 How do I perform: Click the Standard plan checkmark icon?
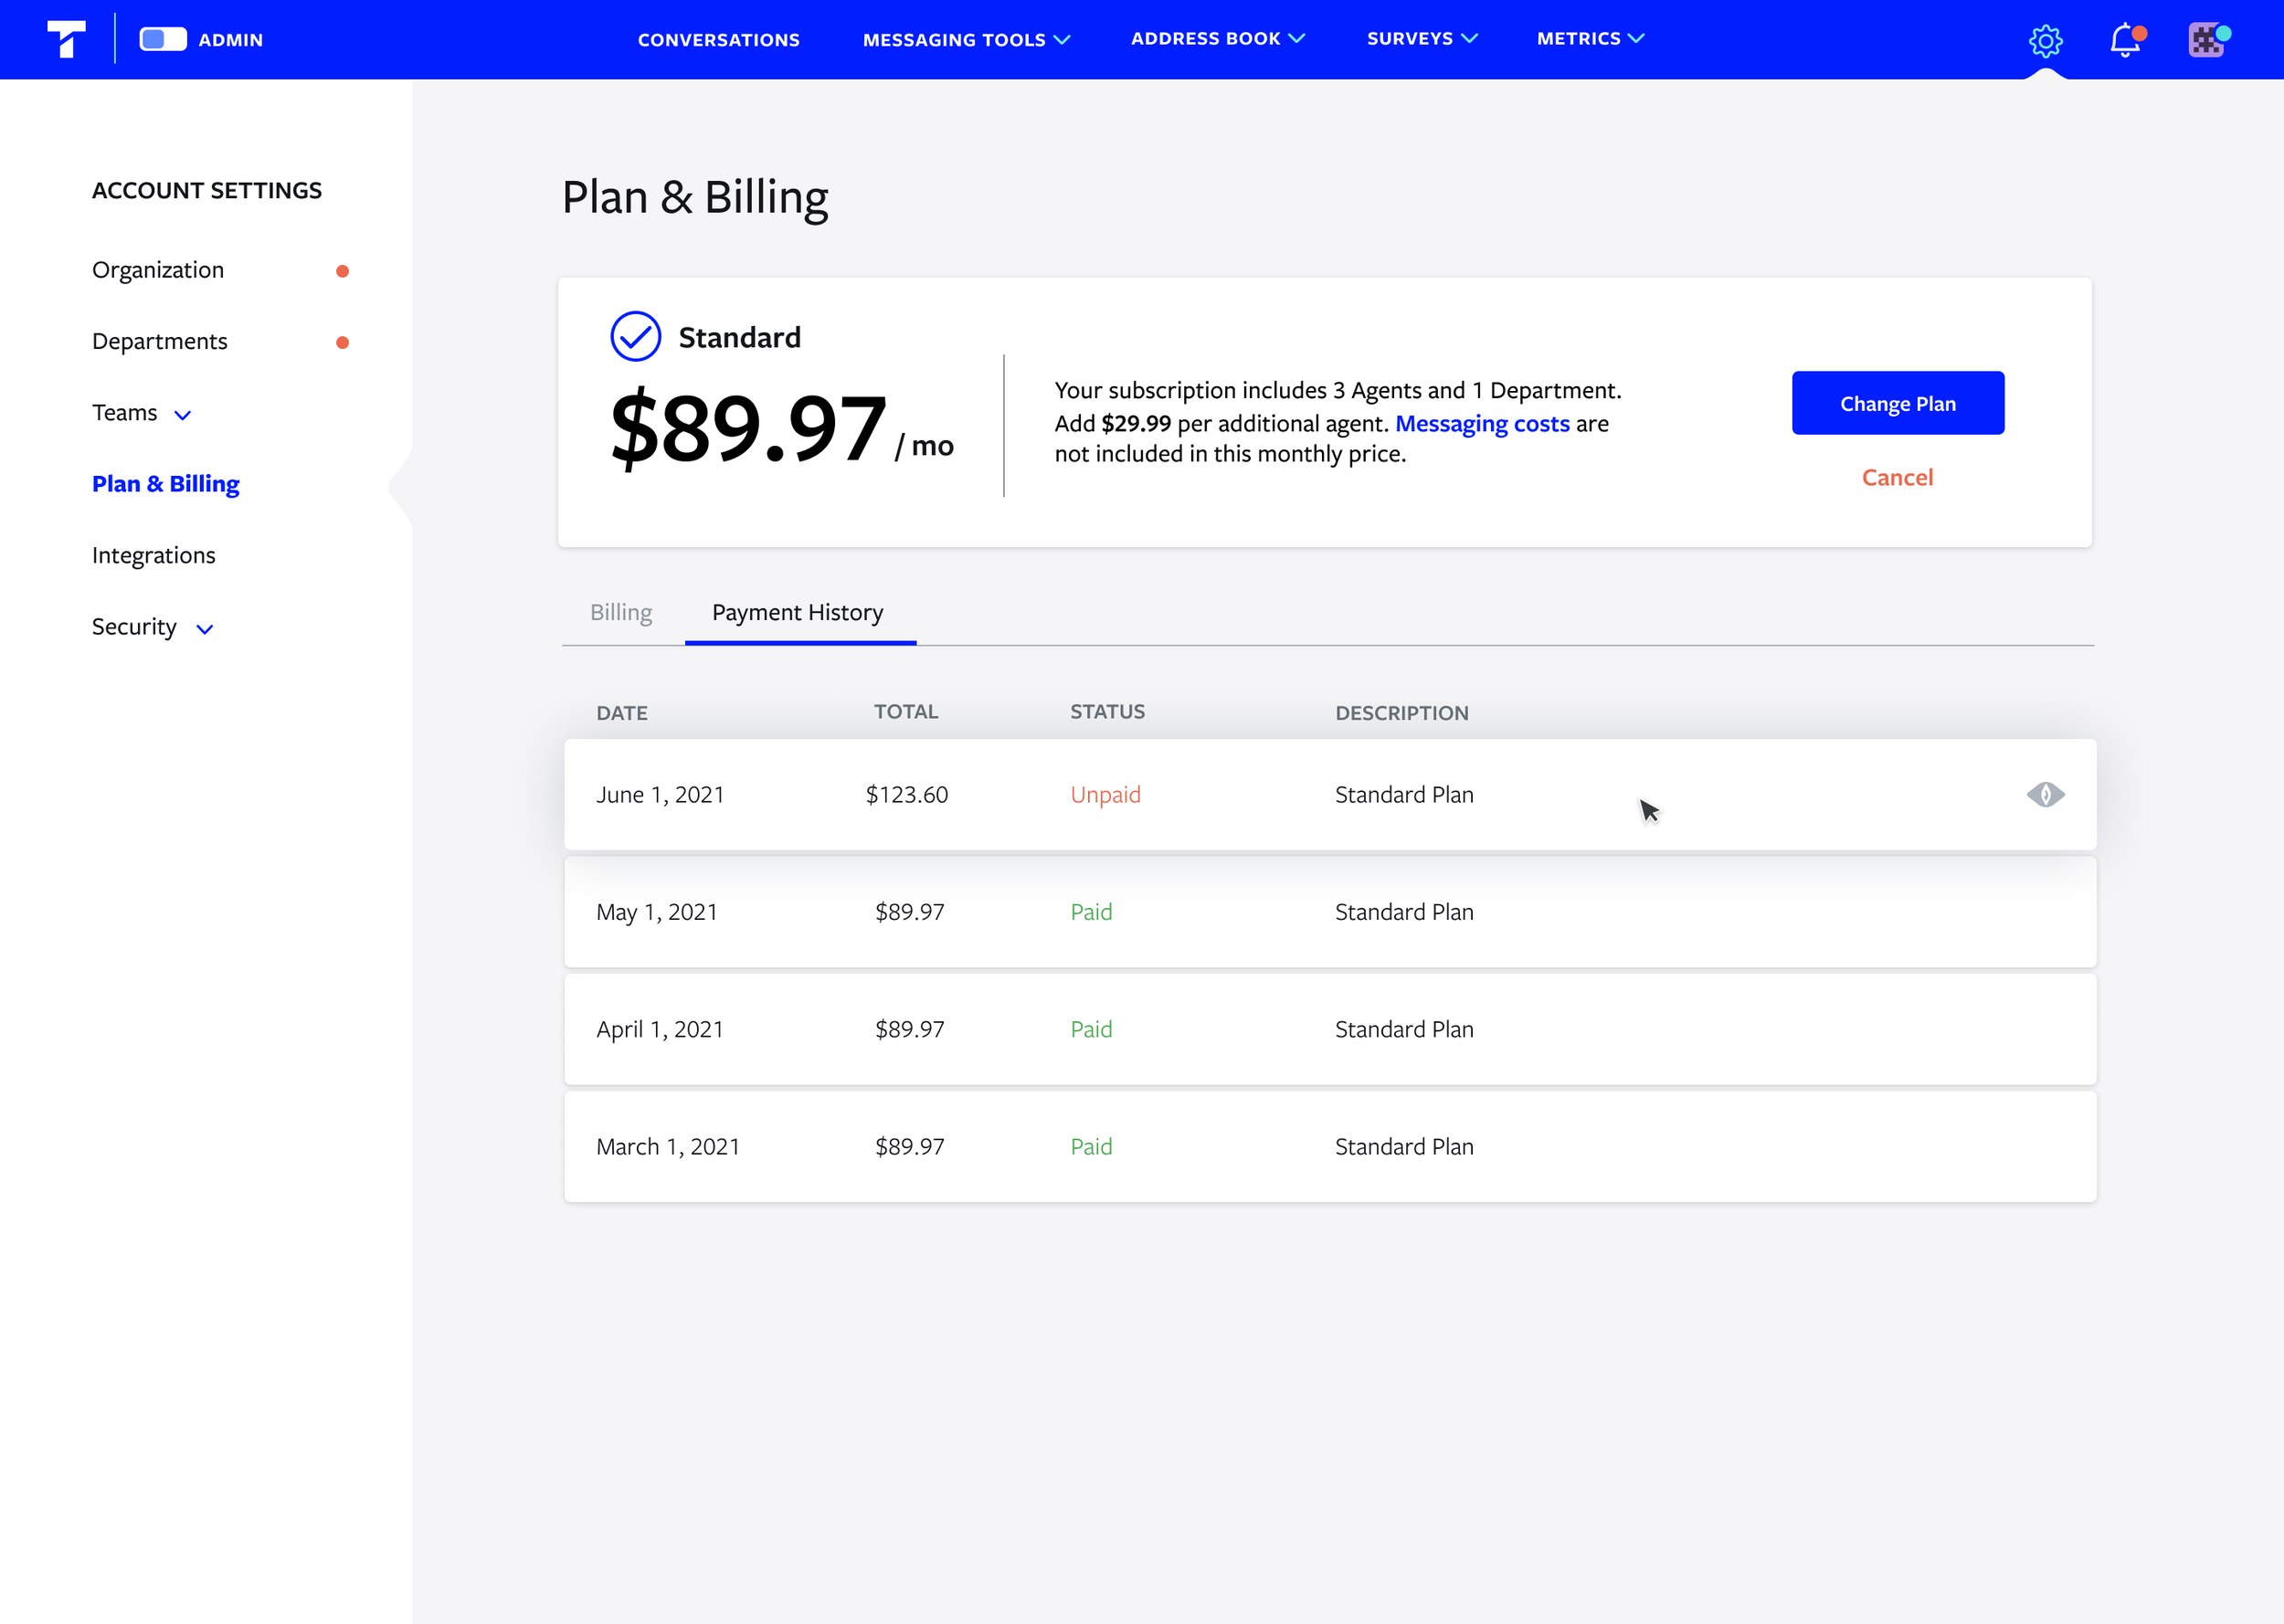(x=635, y=337)
